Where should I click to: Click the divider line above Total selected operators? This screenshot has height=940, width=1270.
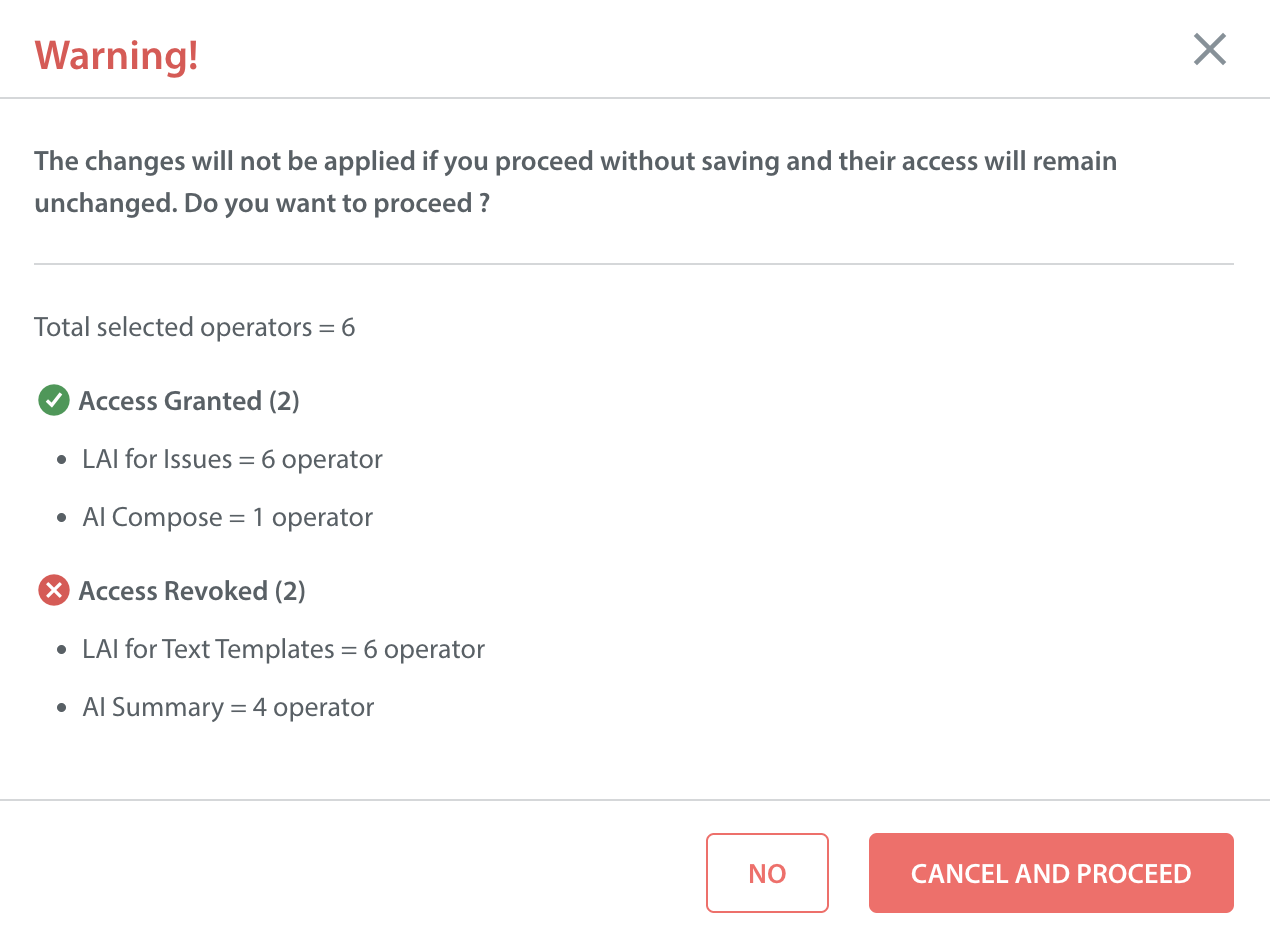634,264
